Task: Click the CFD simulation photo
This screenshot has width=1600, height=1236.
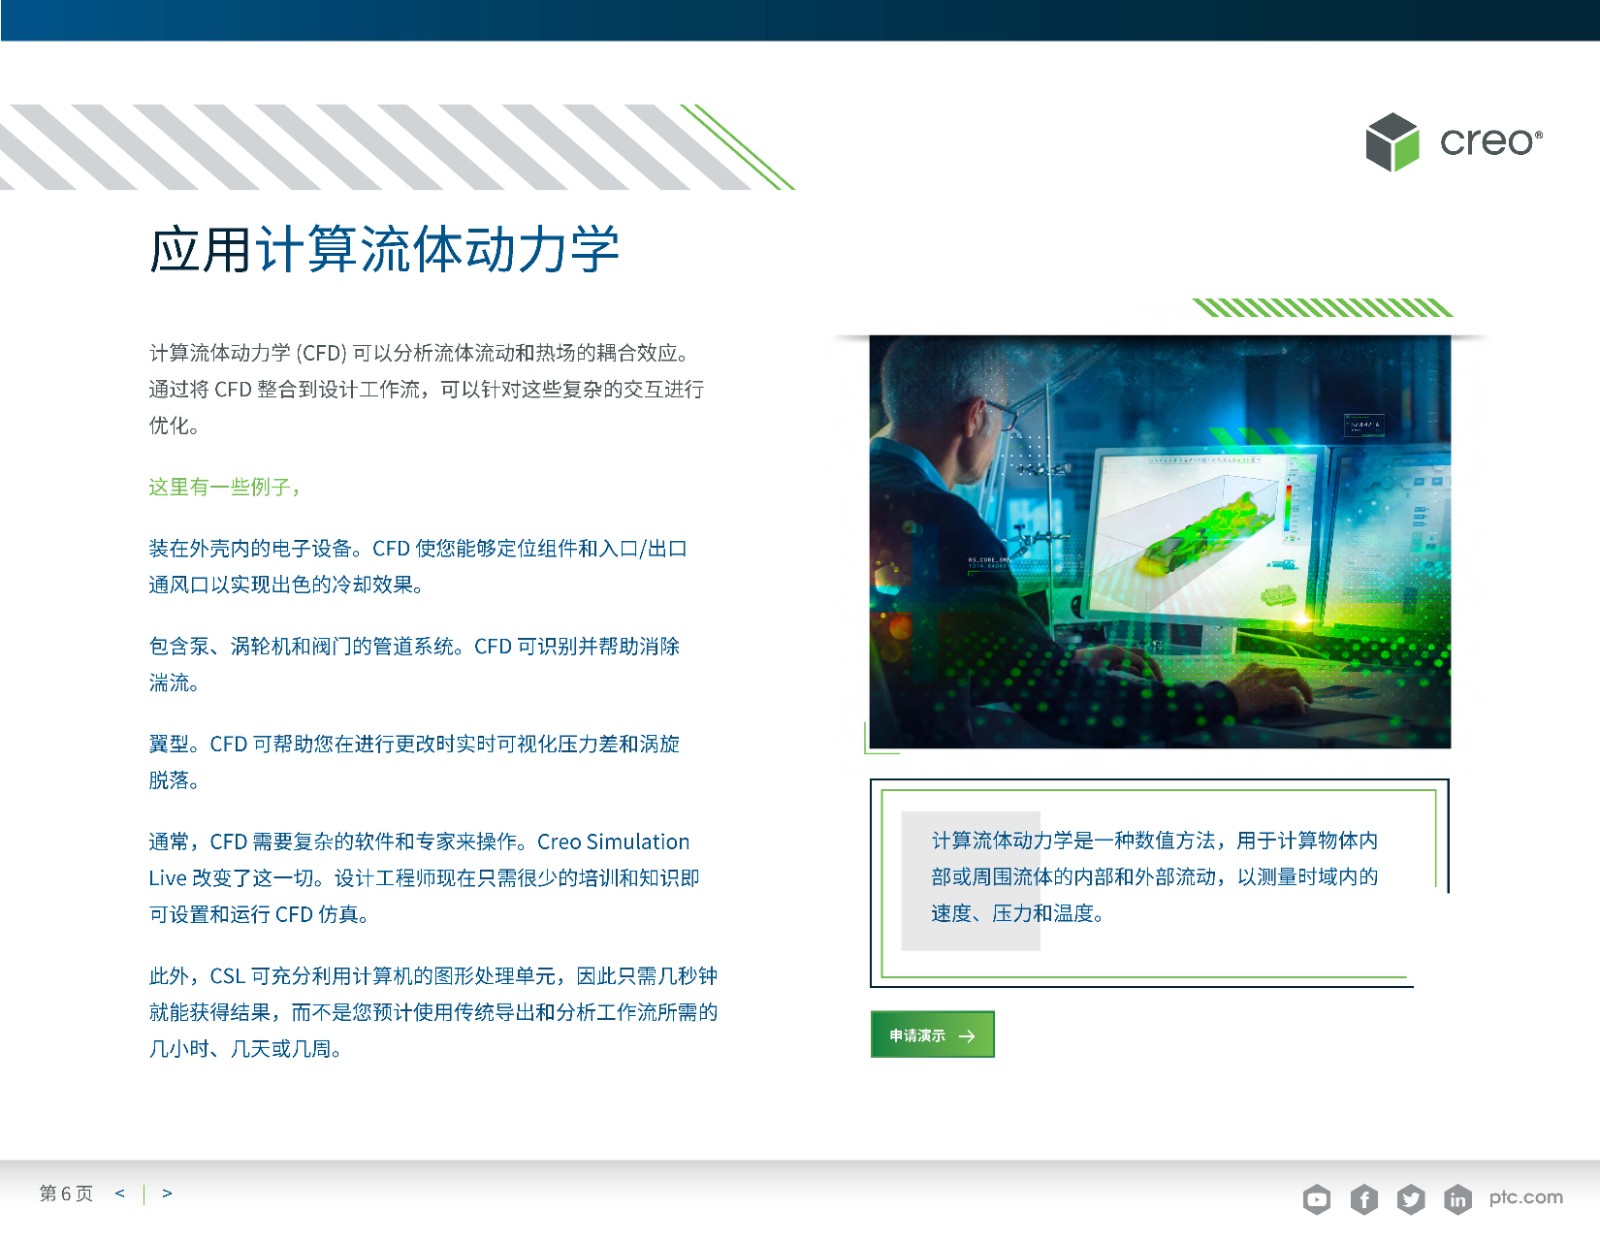Action: click(x=1160, y=542)
